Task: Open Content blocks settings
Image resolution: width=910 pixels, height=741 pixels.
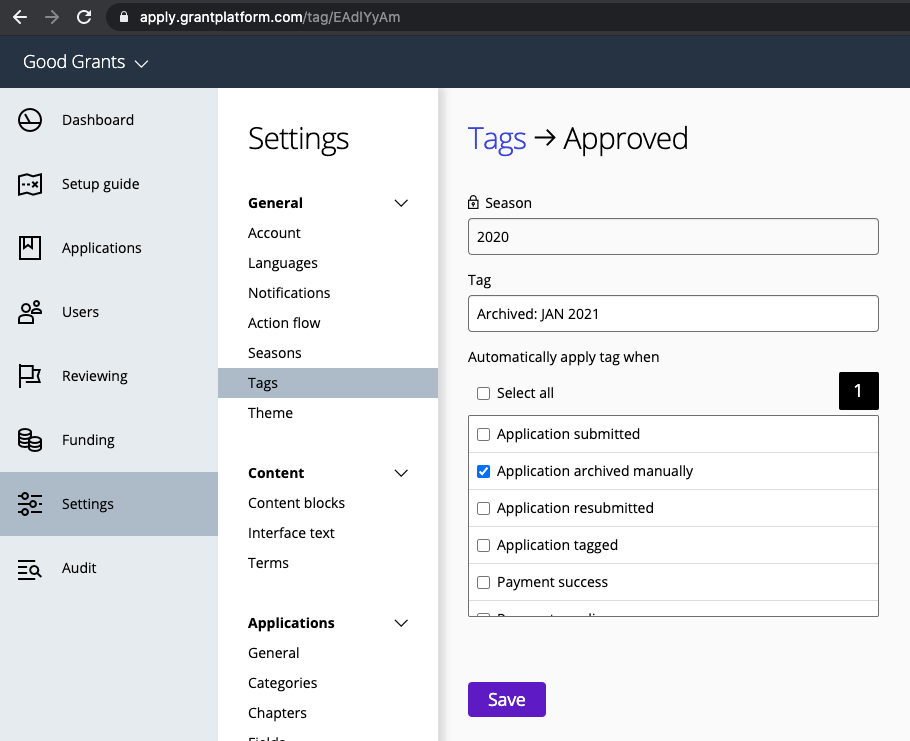Action: pos(296,503)
